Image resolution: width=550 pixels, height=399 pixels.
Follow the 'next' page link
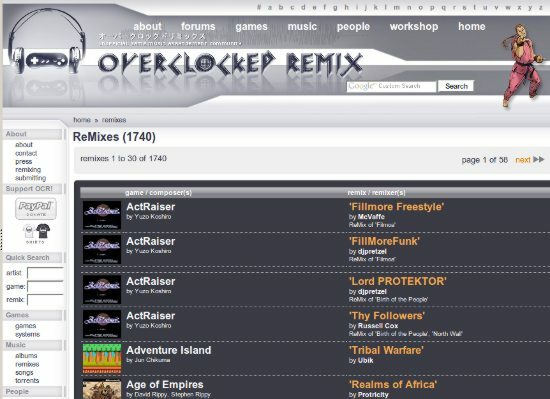pyautogui.click(x=523, y=160)
